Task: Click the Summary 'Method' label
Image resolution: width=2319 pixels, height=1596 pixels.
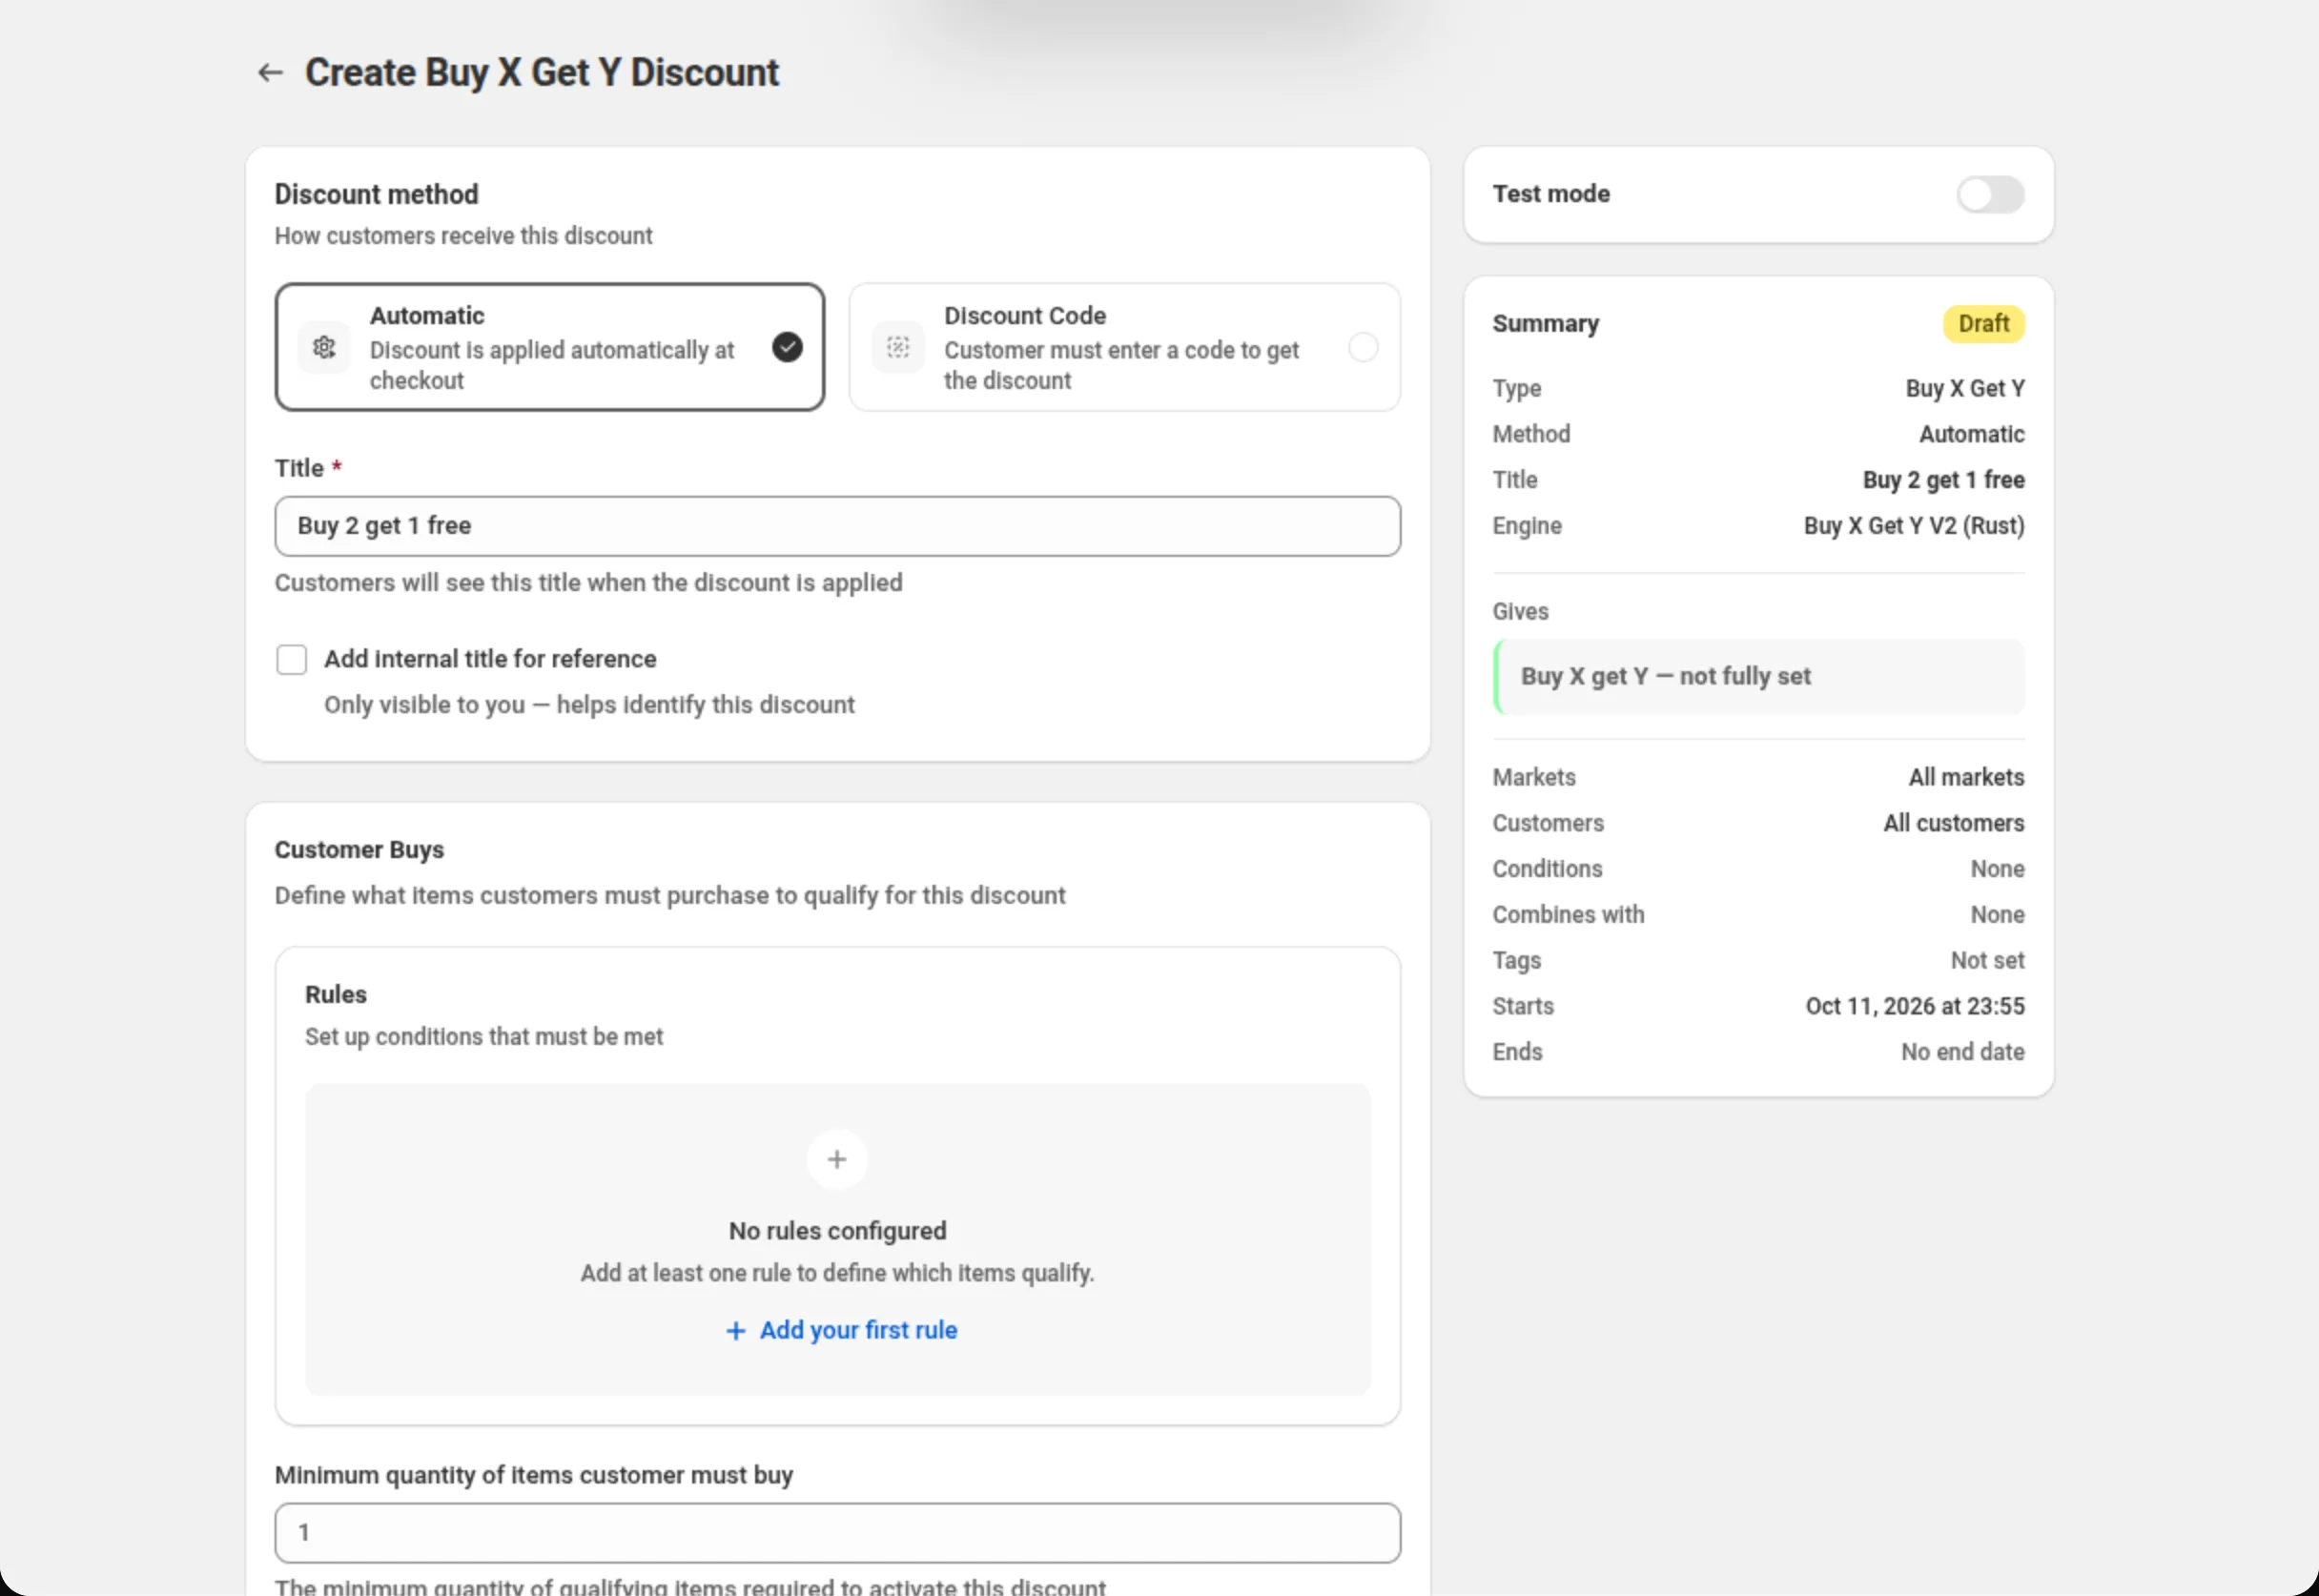Action: pyautogui.click(x=1531, y=434)
